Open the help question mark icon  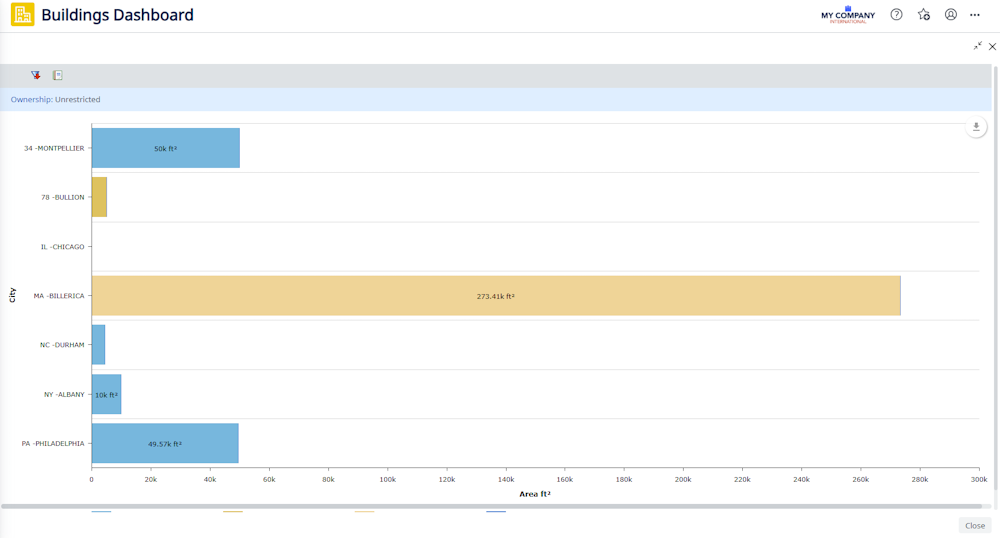(896, 15)
